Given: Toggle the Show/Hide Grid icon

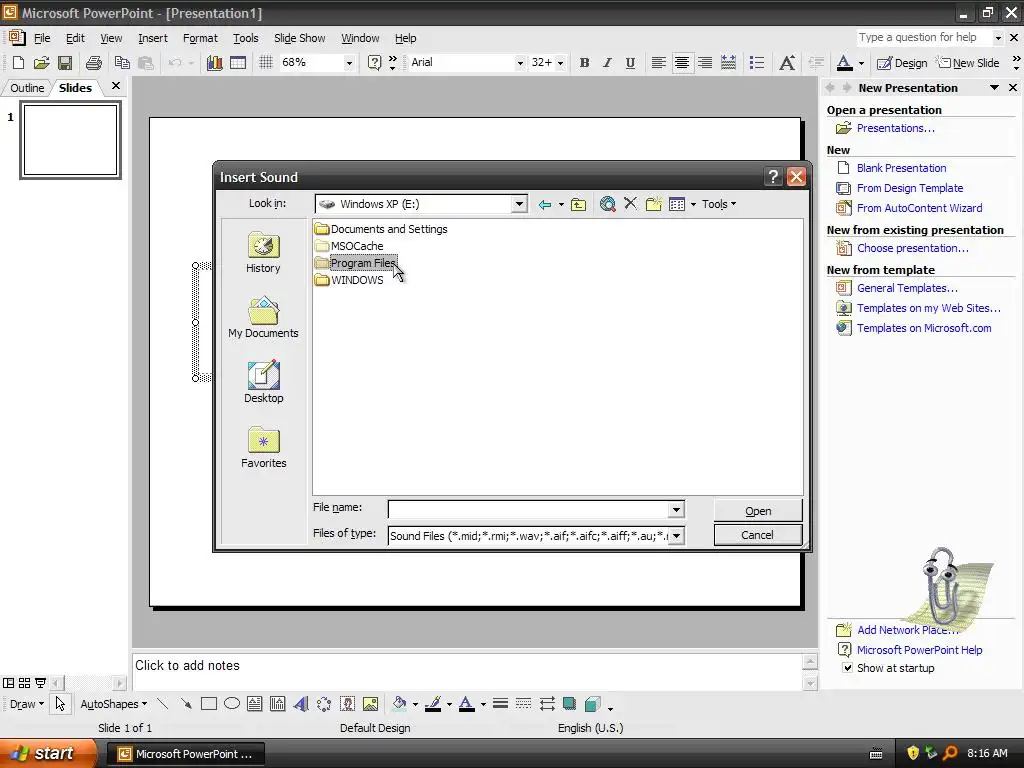Looking at the screenshot, I should [266, 63].
